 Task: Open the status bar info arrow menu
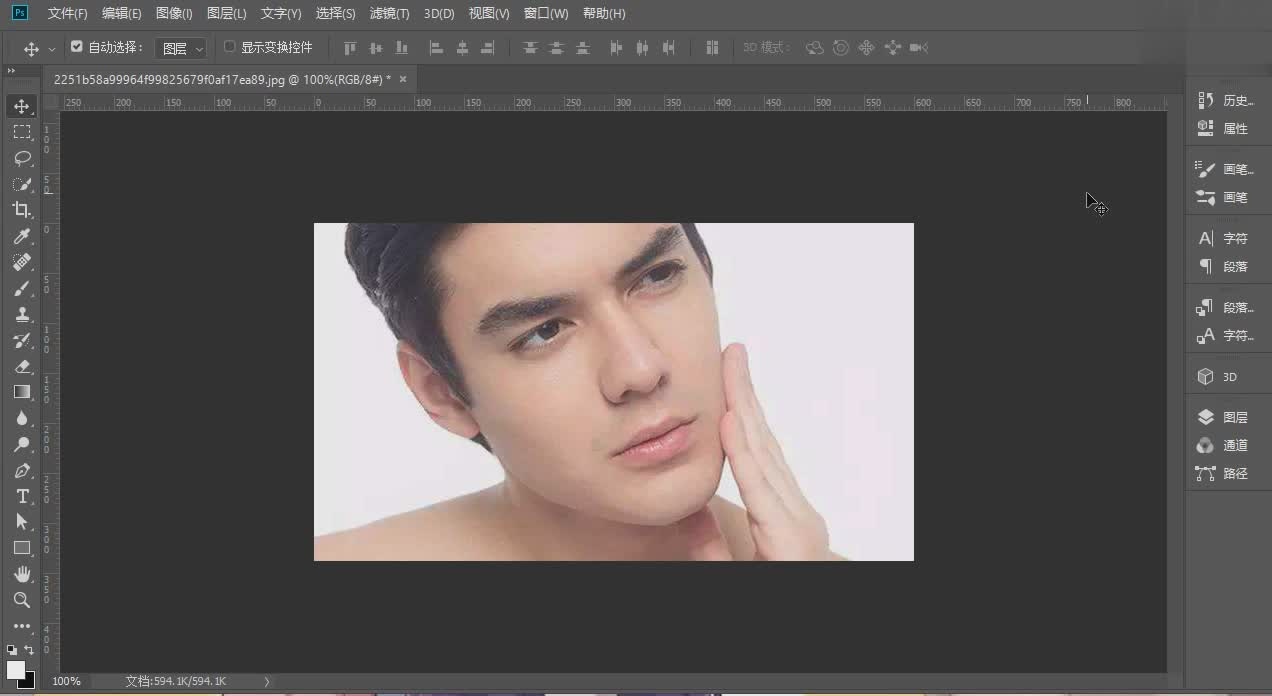tap(267, 681)
